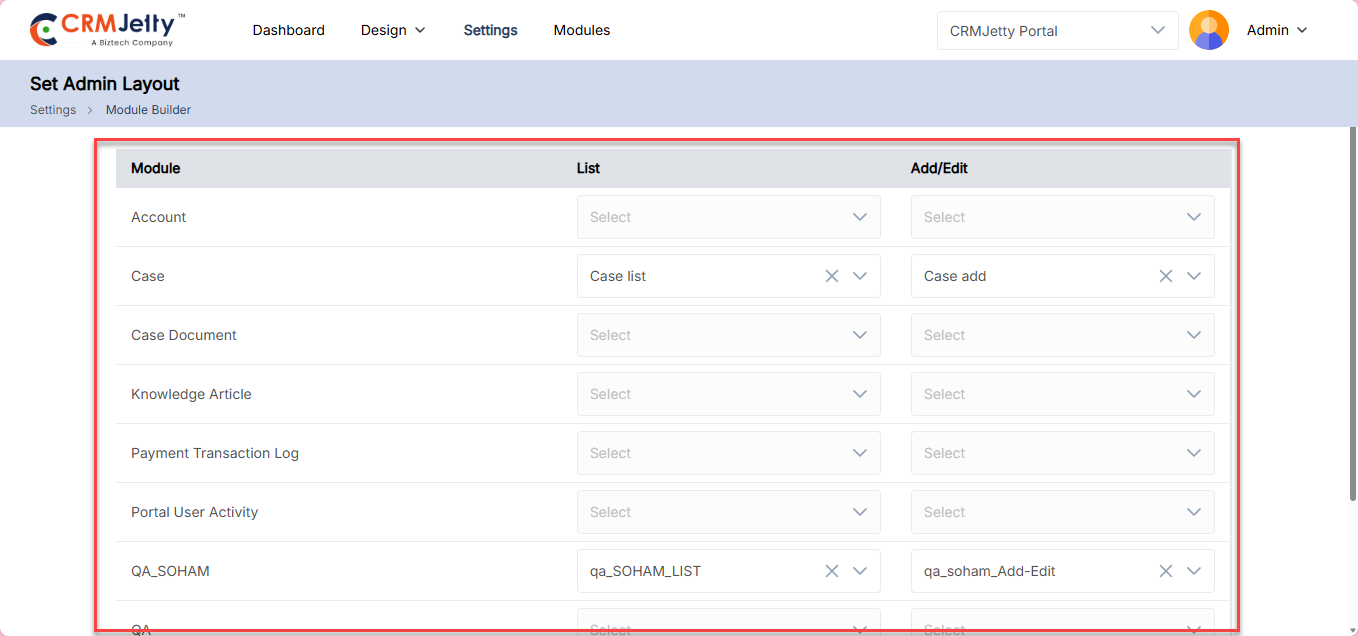Click the Module Builder breadcrumb link
The height and width of the screenshot is (636, 1358).
pyautogui.click(x=148, y=110)
